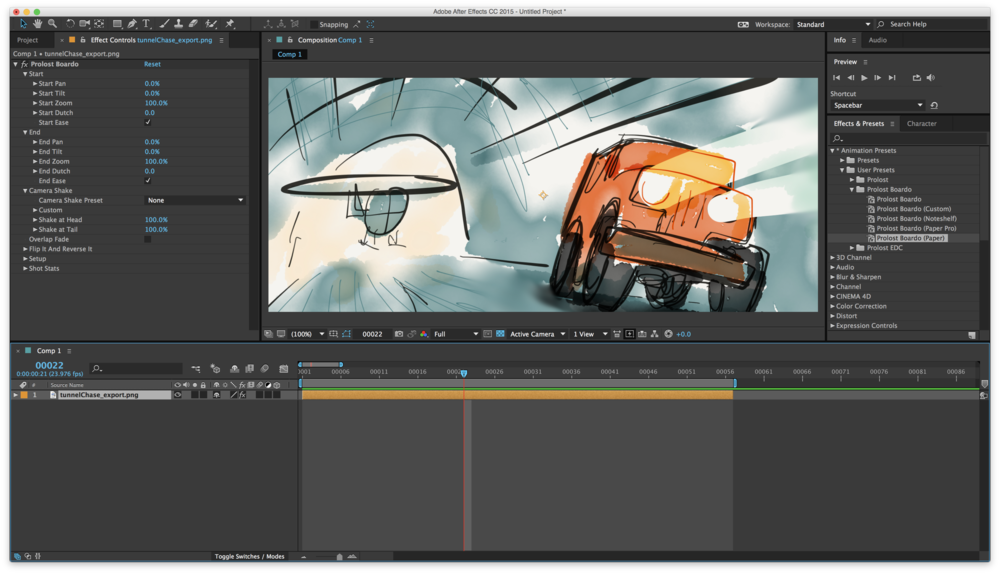
Task: Select the Puppet Pin tool
Action: (230, 24)
